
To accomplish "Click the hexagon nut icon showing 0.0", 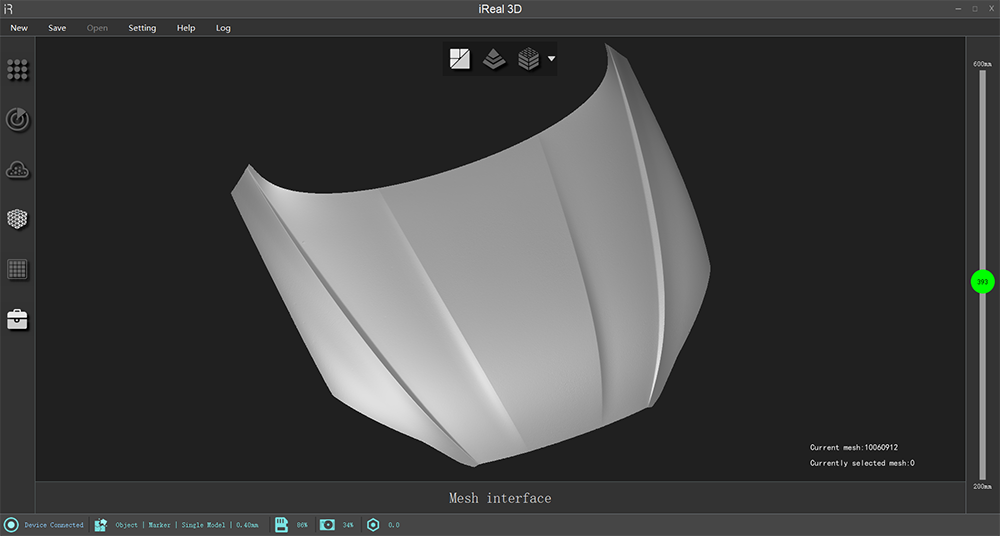I will click(373, 525).
